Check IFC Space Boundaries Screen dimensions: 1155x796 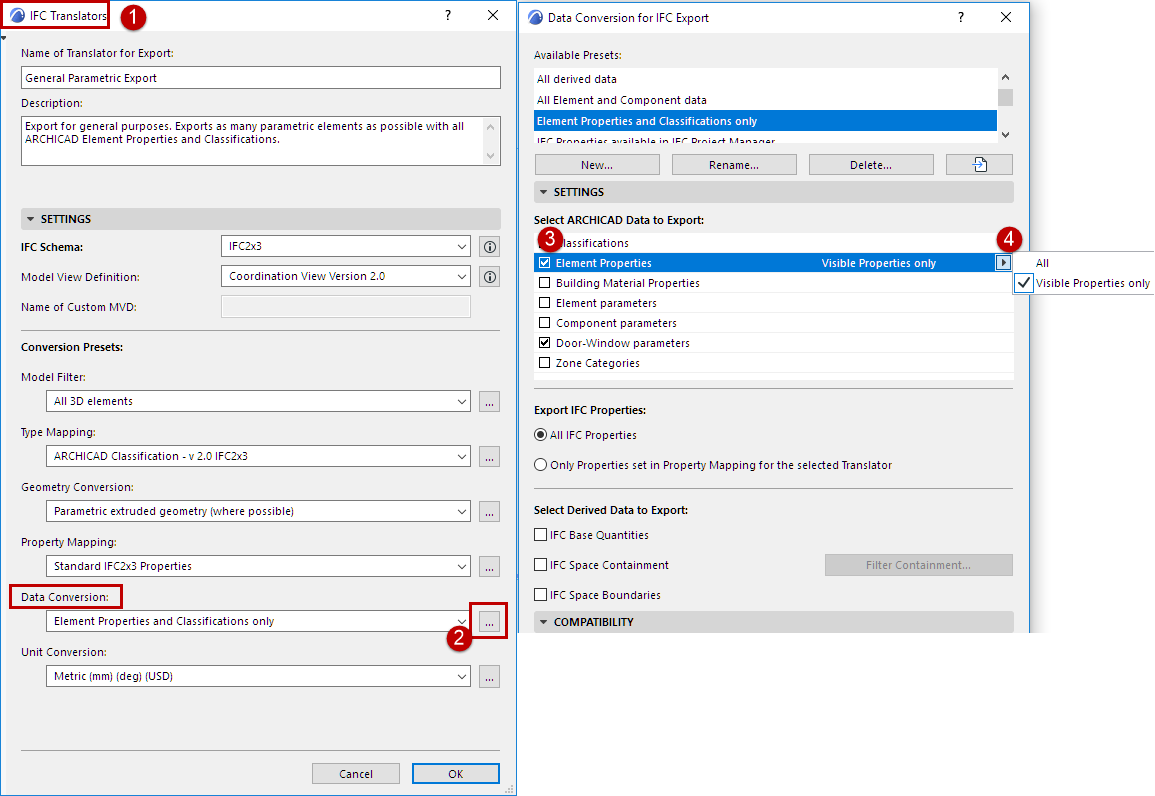pyautogui.click(x=541, y=594)
